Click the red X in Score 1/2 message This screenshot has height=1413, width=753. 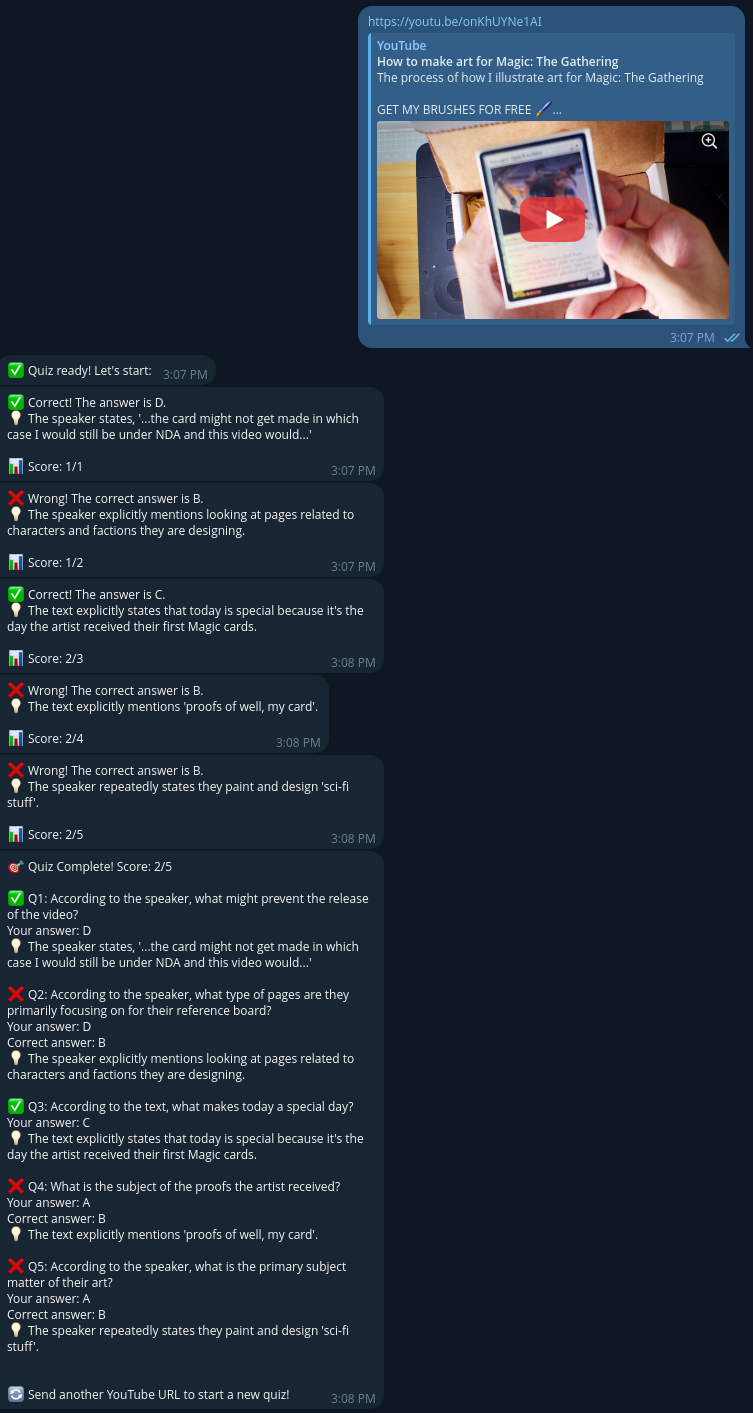[15, 498]
